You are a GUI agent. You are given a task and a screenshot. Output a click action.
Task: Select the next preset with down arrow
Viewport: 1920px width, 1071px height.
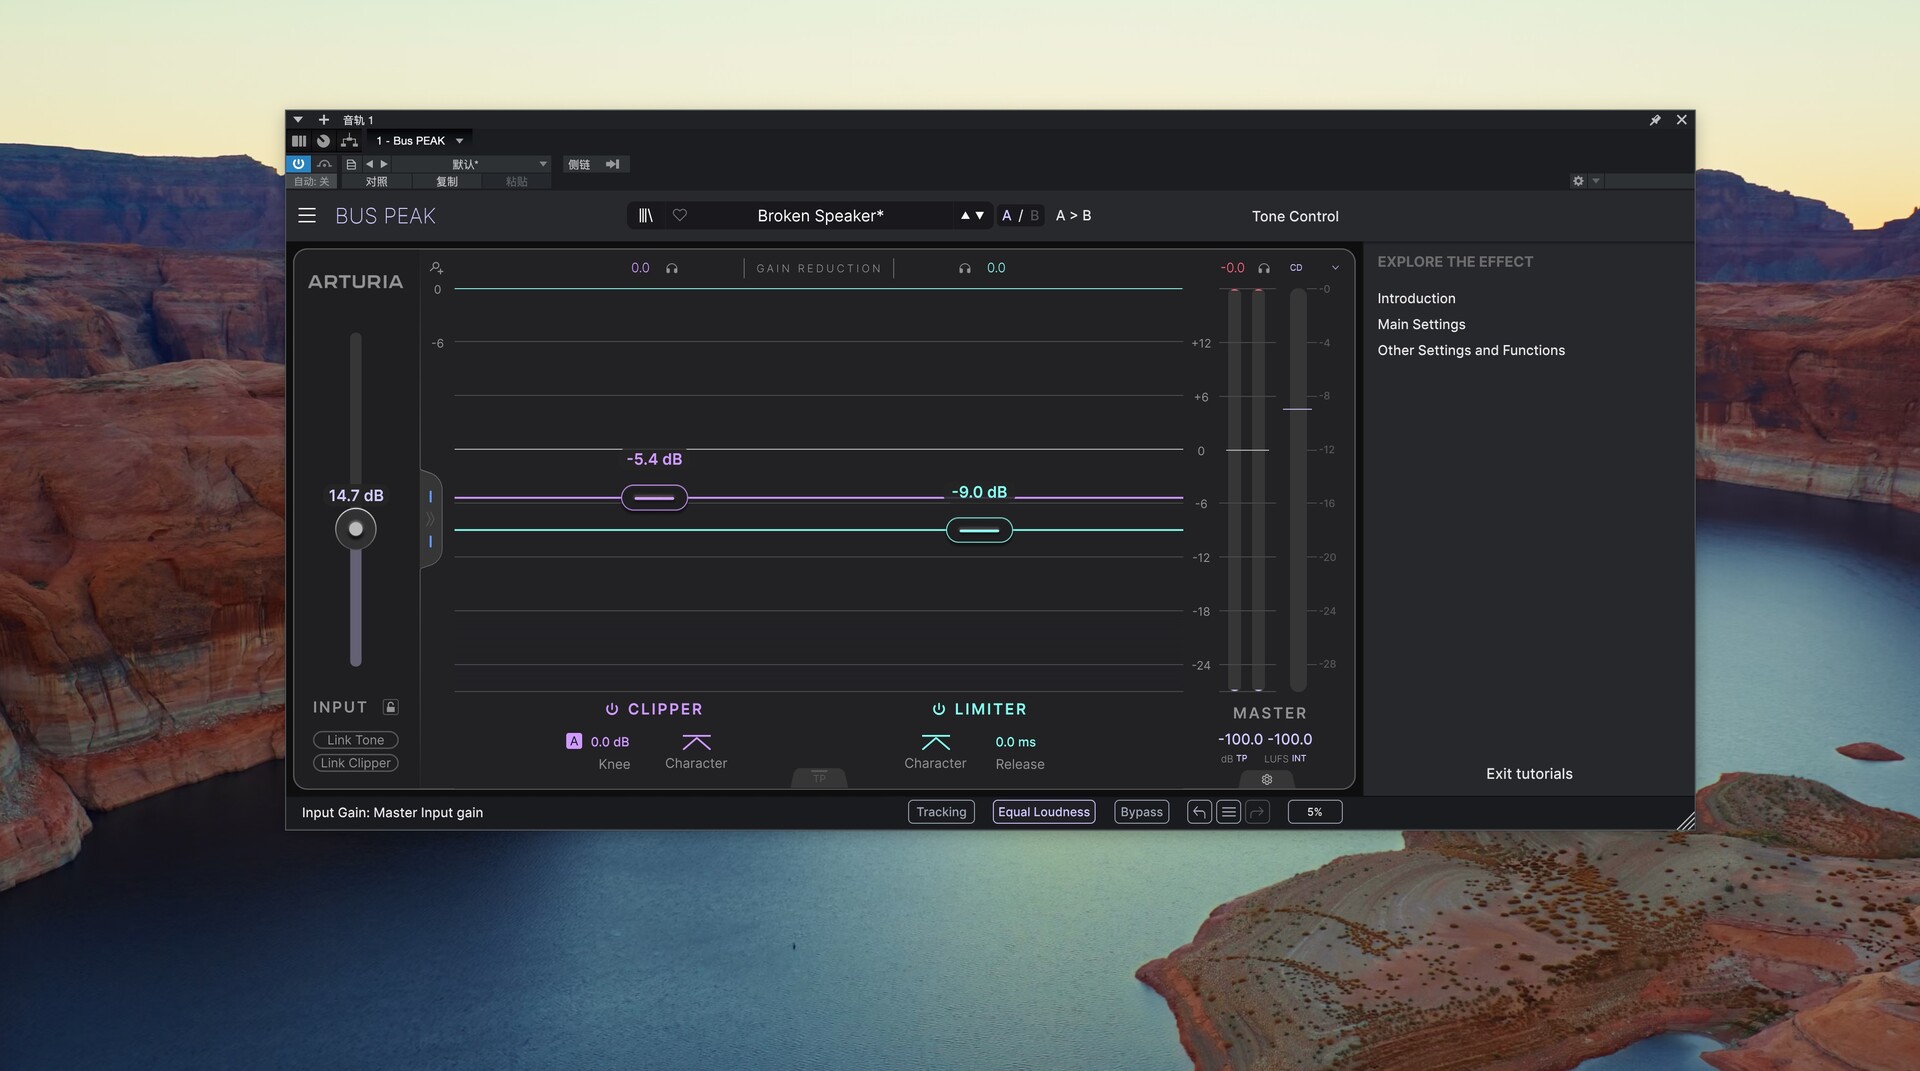pyautogui.click(x=979, y=215)
